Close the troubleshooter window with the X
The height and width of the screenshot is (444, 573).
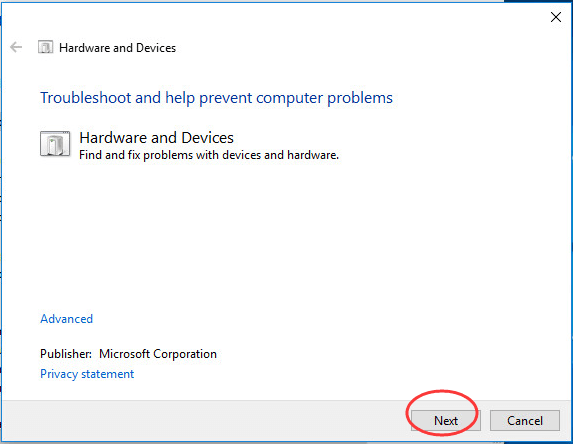(556, 17)
